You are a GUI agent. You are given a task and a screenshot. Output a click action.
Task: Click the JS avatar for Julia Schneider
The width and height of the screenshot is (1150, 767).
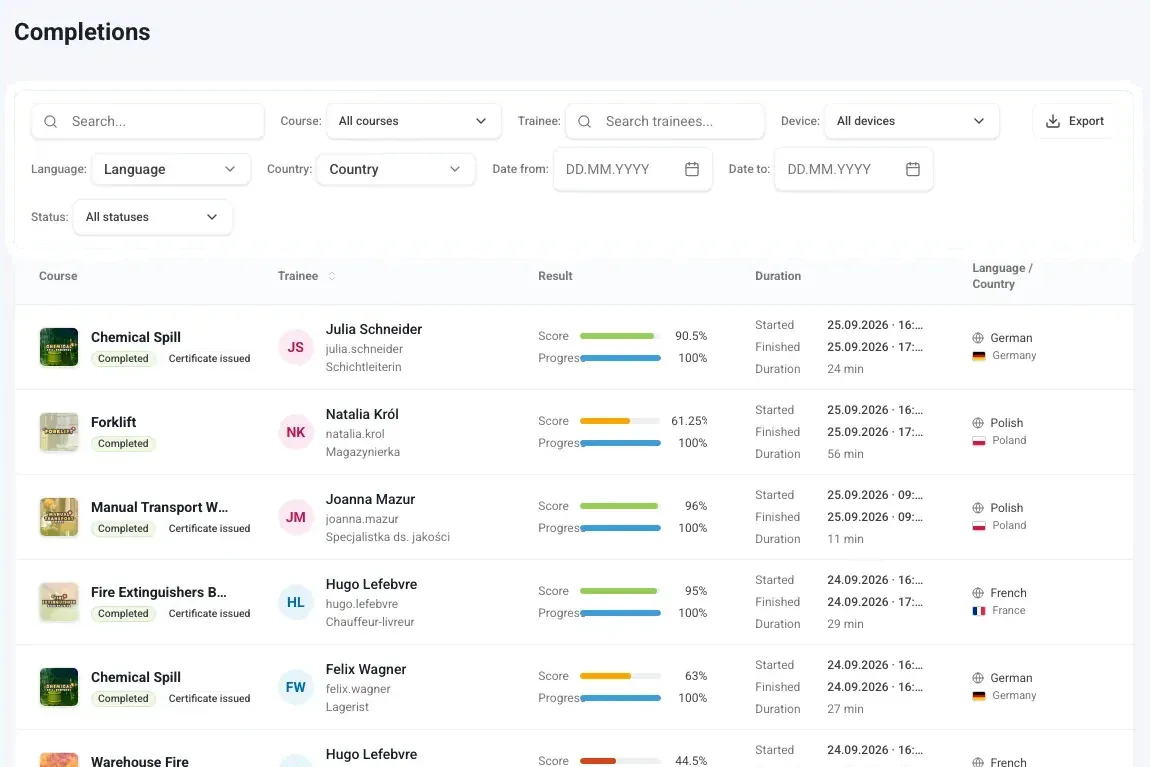[x=296, y=347]
